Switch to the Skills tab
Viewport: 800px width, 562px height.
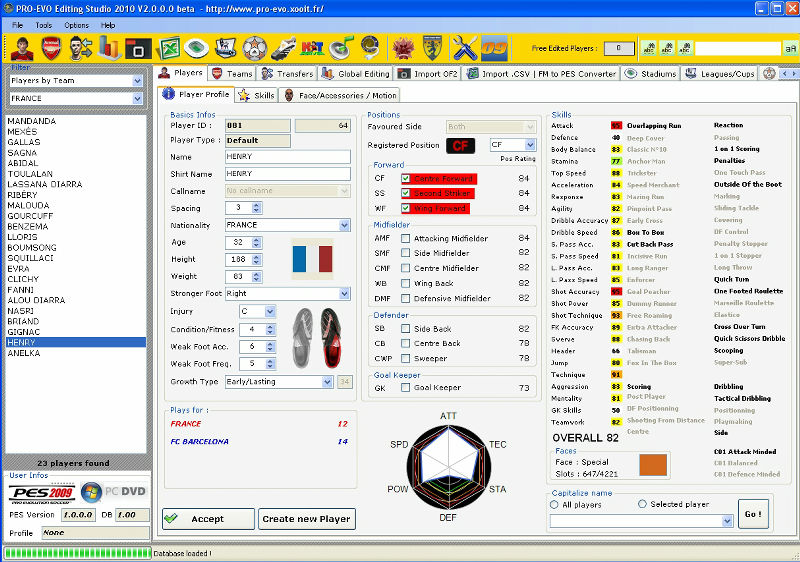click(x=257, y=95)
